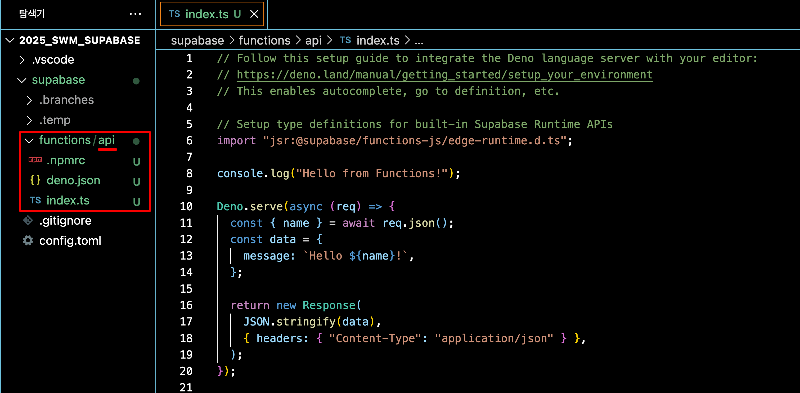Viewport: 800px width, 393px height.
Task: Click the import statement on line 6
Action: 395,141
